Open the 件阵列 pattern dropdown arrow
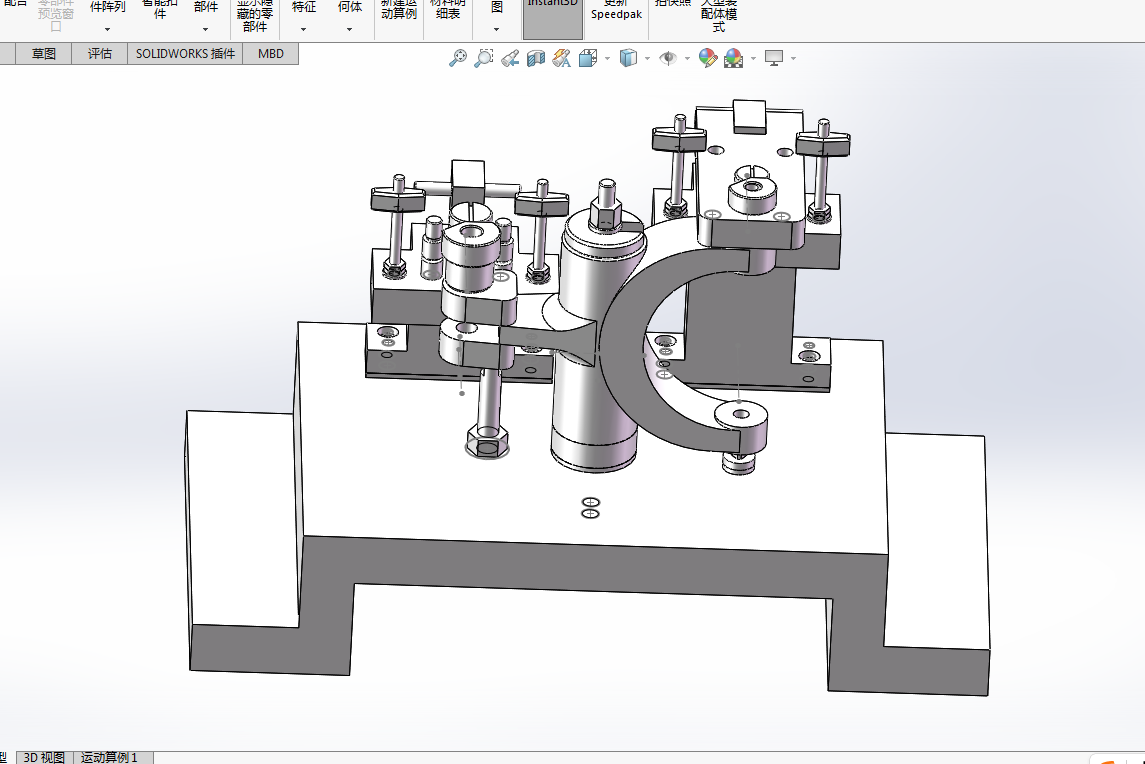 pyautogui.click(x=107, y=29)
